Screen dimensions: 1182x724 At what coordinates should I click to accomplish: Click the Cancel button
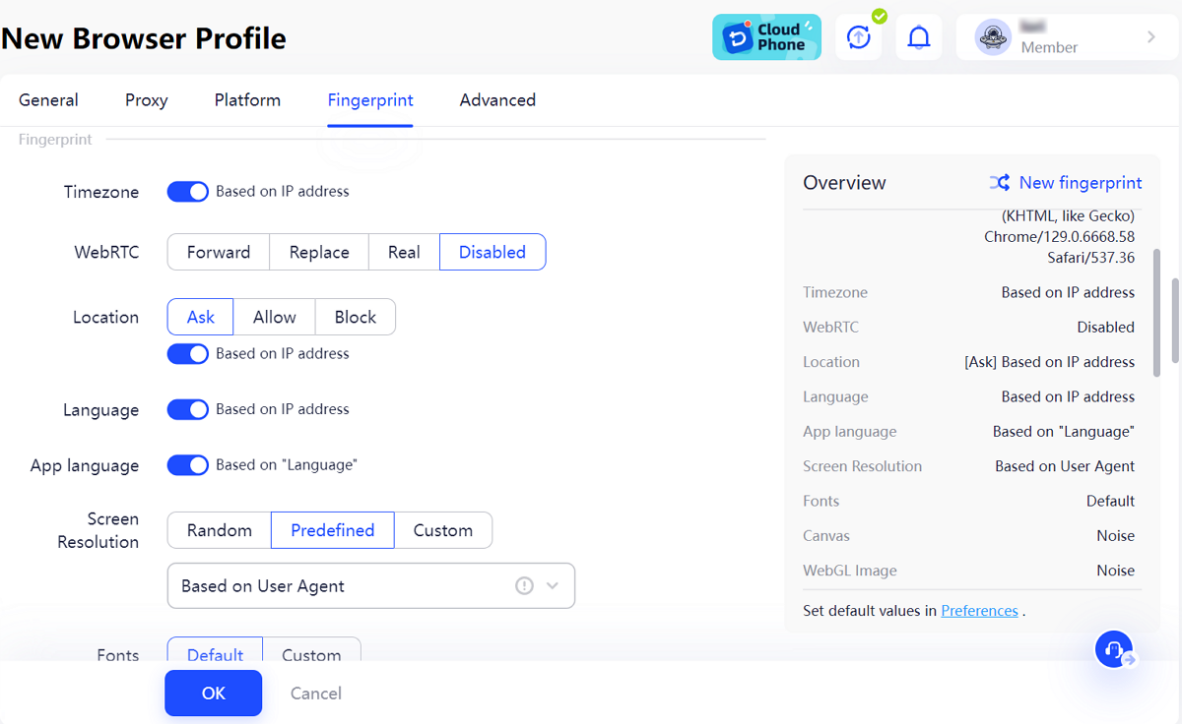tap(316, 693)
